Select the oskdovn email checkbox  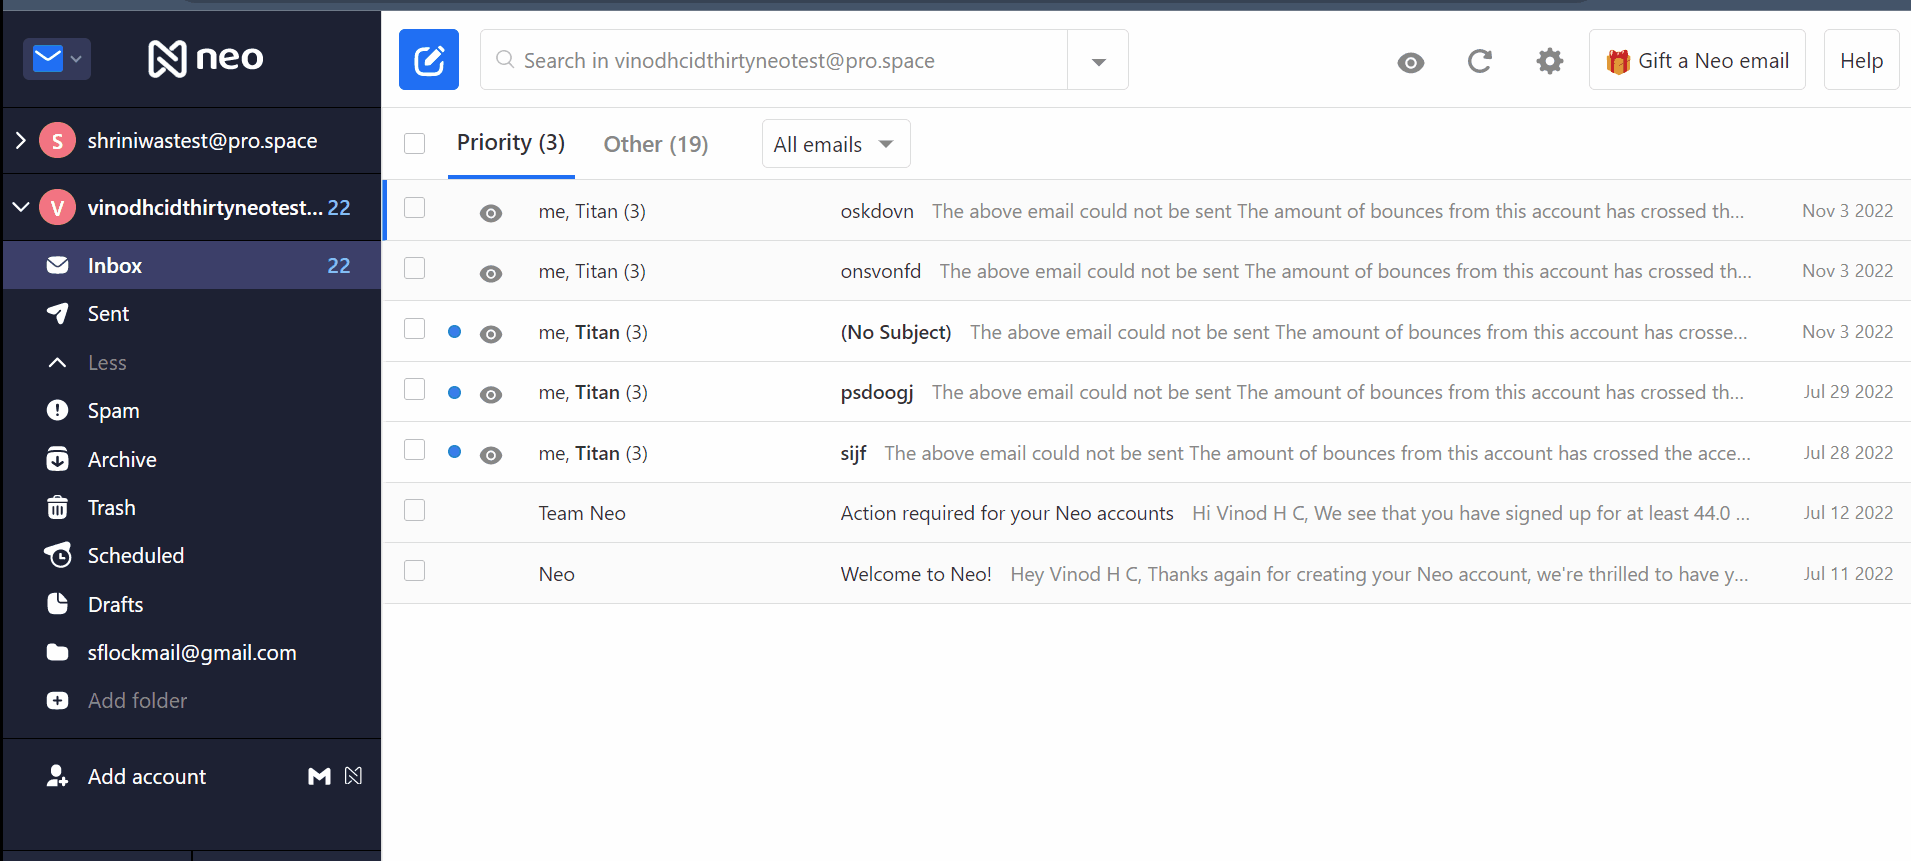click(415, 208)
